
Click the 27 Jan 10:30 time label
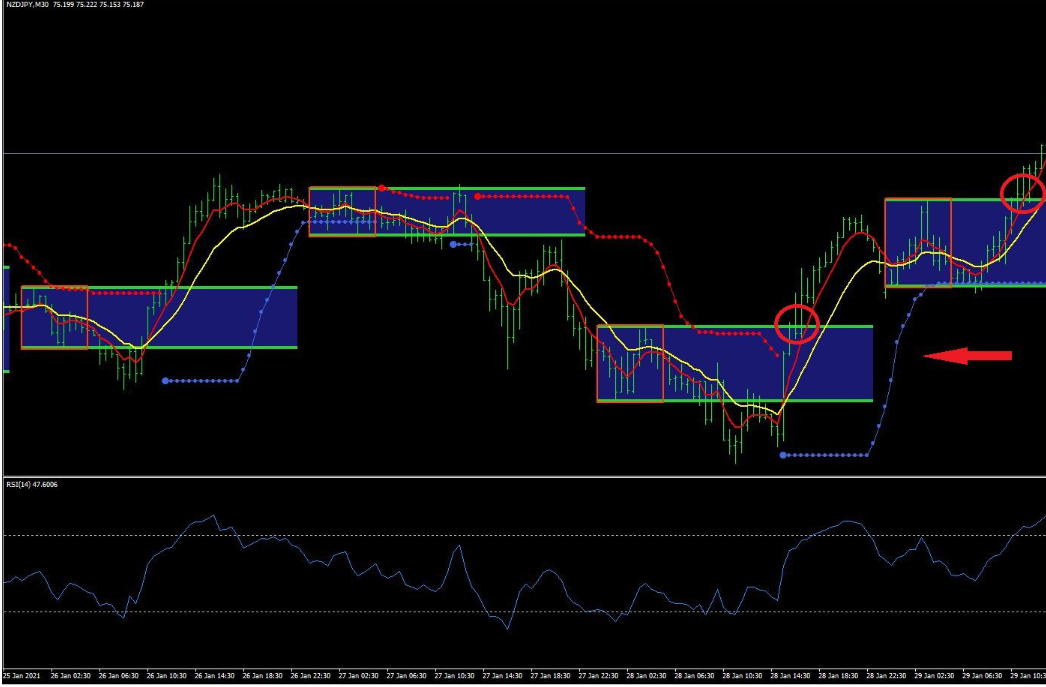(x=455, y=676)
